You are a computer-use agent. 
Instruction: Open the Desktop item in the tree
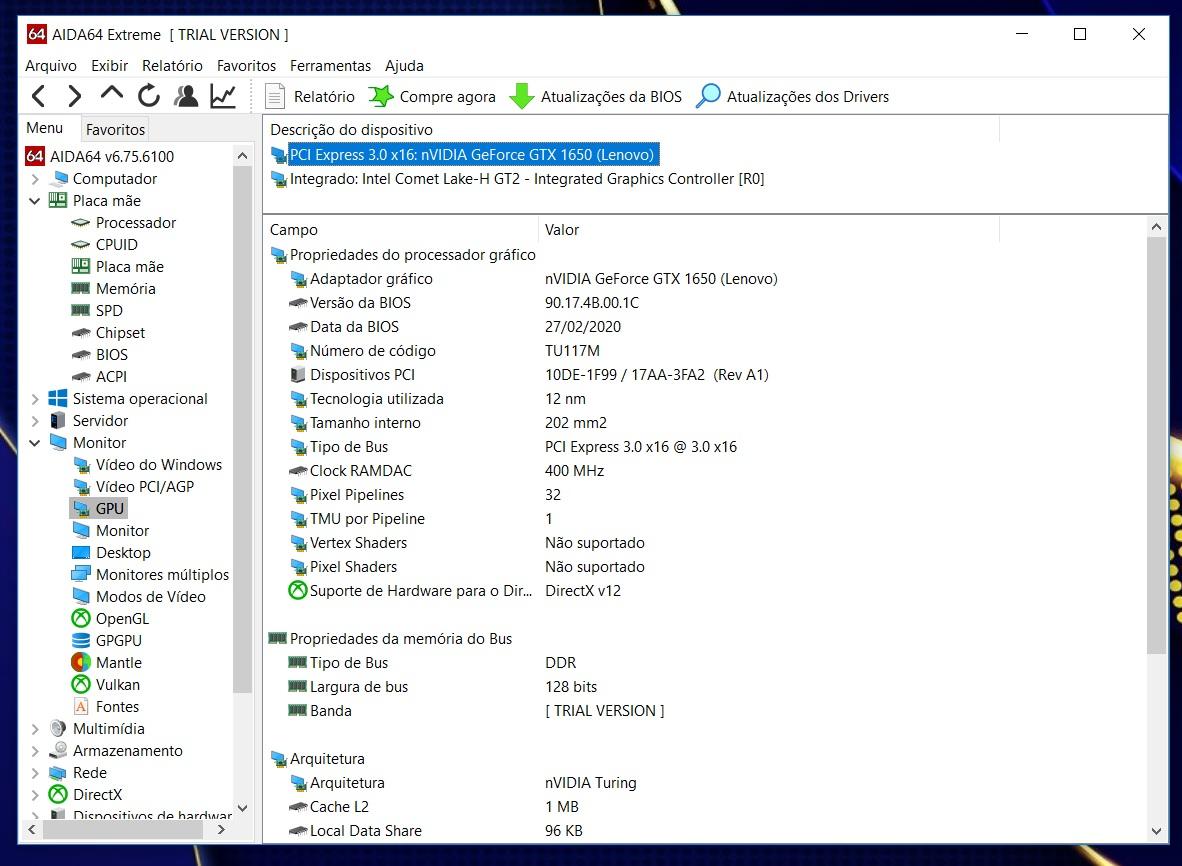click(123, 552)
